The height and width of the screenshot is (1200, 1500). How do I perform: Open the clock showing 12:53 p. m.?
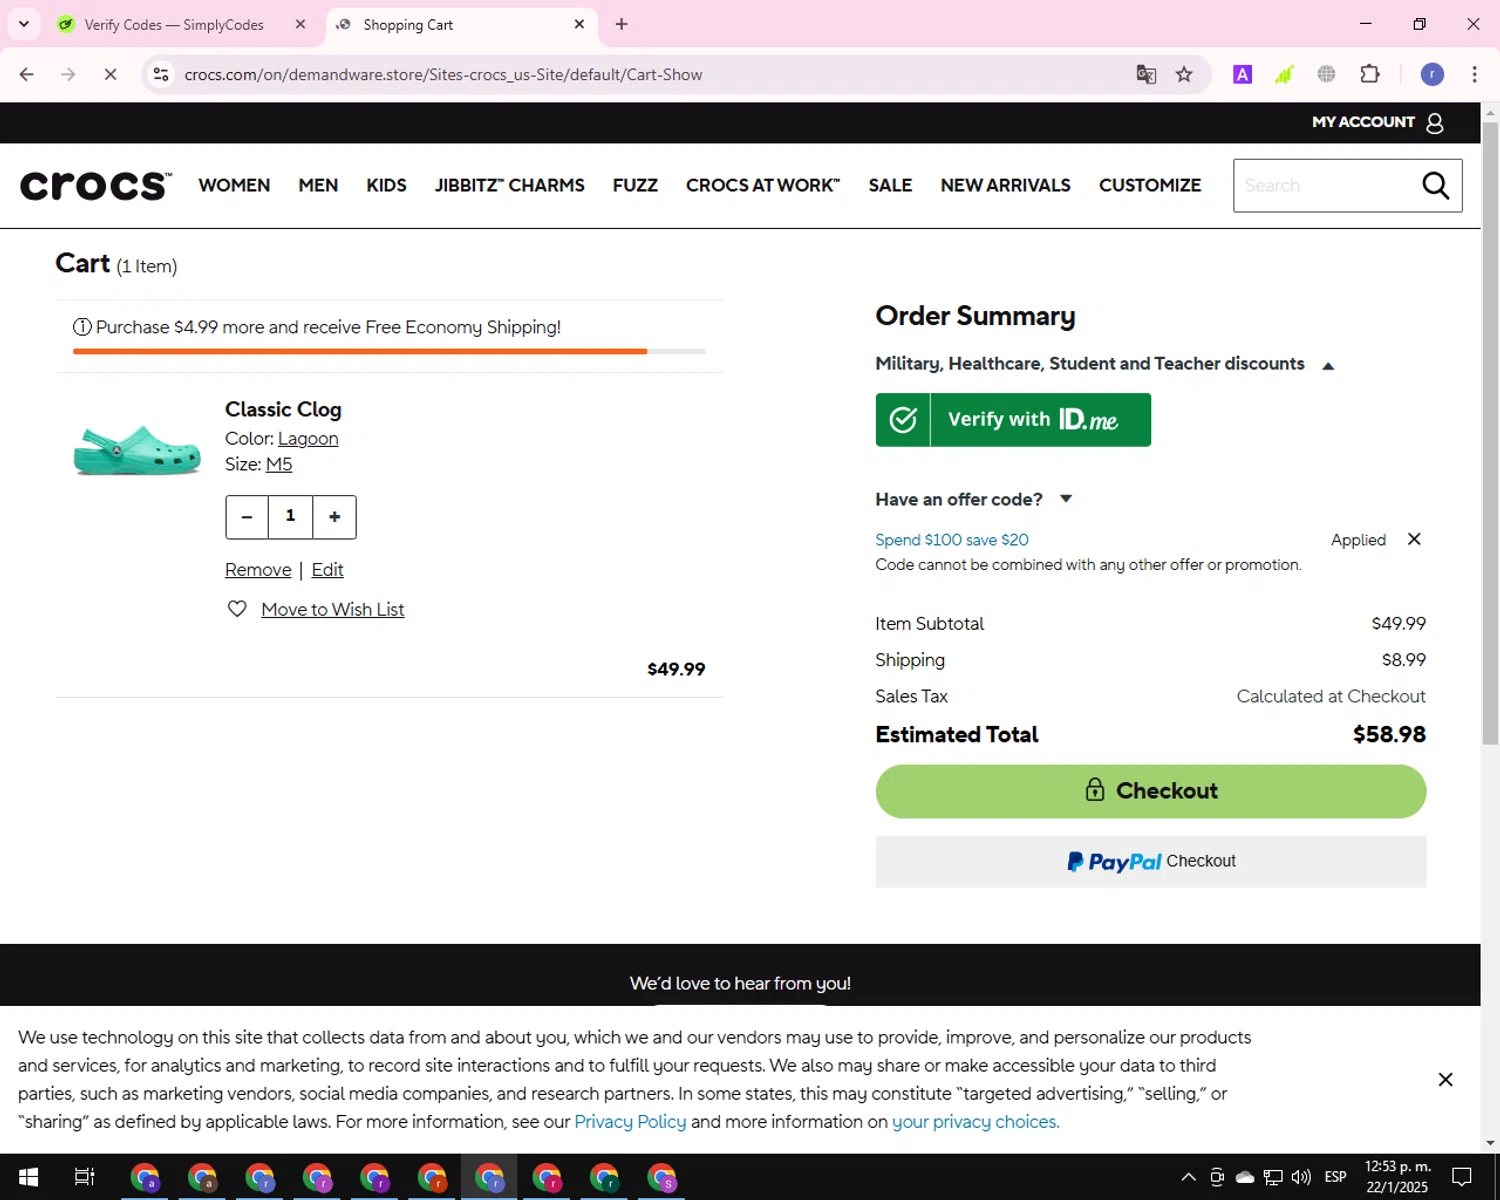tap(1398, 1177)
